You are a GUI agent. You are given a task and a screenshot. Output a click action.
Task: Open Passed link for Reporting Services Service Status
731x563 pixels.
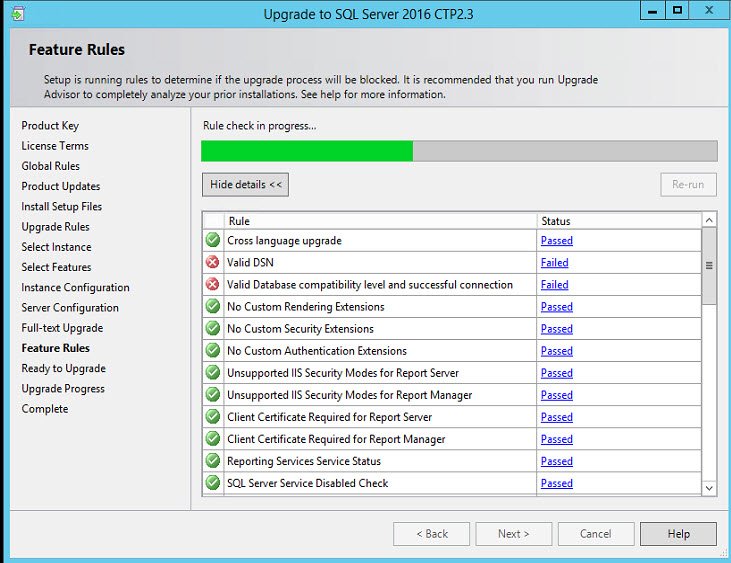point(557,461)
